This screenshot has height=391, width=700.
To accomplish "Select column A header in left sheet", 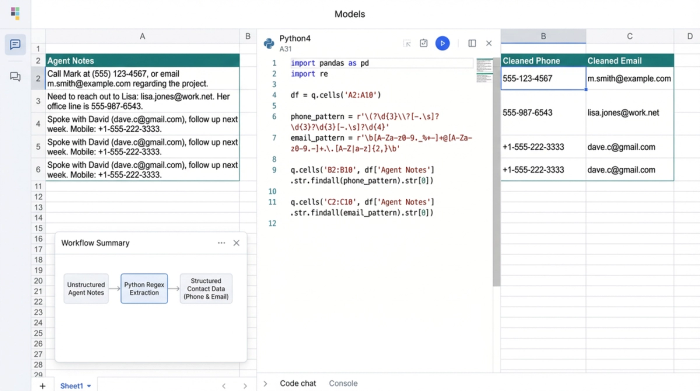I will click(x=142, y=37).
